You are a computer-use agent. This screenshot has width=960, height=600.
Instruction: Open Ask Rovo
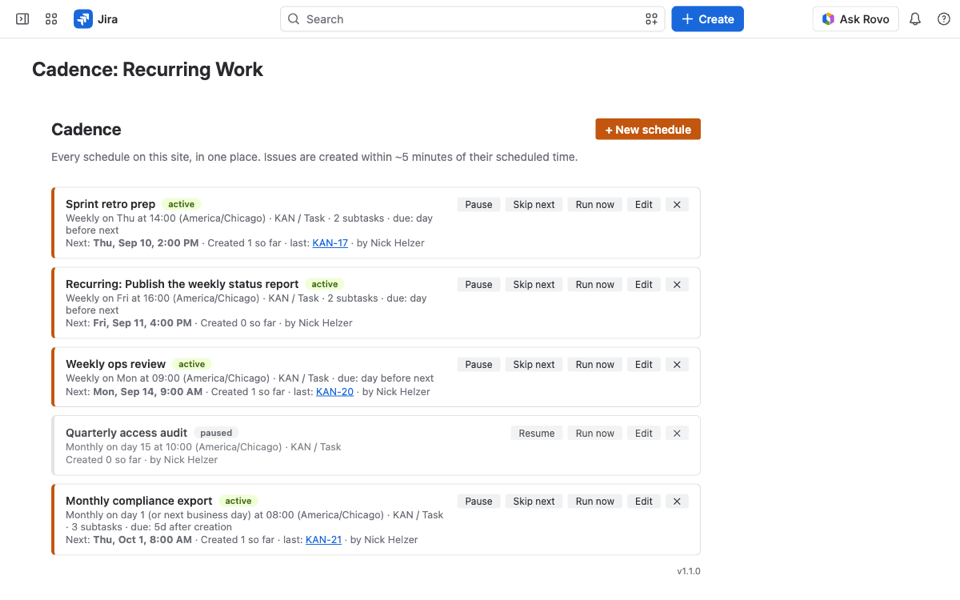coord(855,19)
